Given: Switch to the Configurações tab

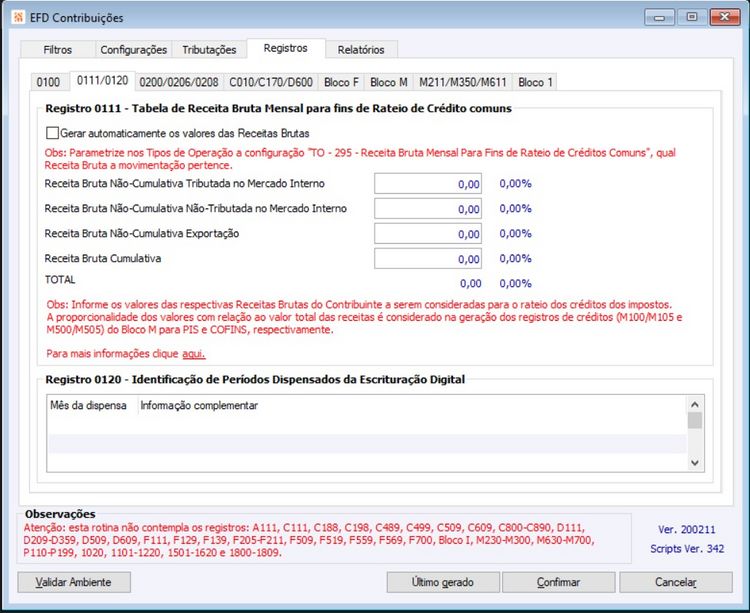Looking at the screenshot, I should 133,50.
